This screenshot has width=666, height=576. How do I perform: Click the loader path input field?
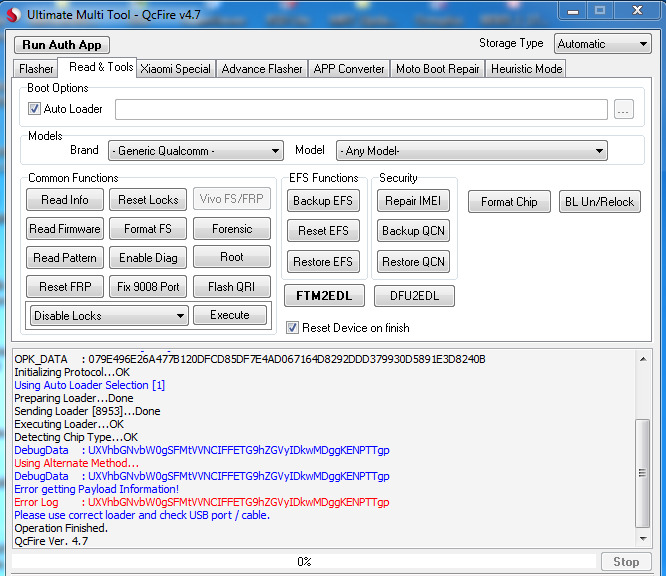tap(361, 110)
